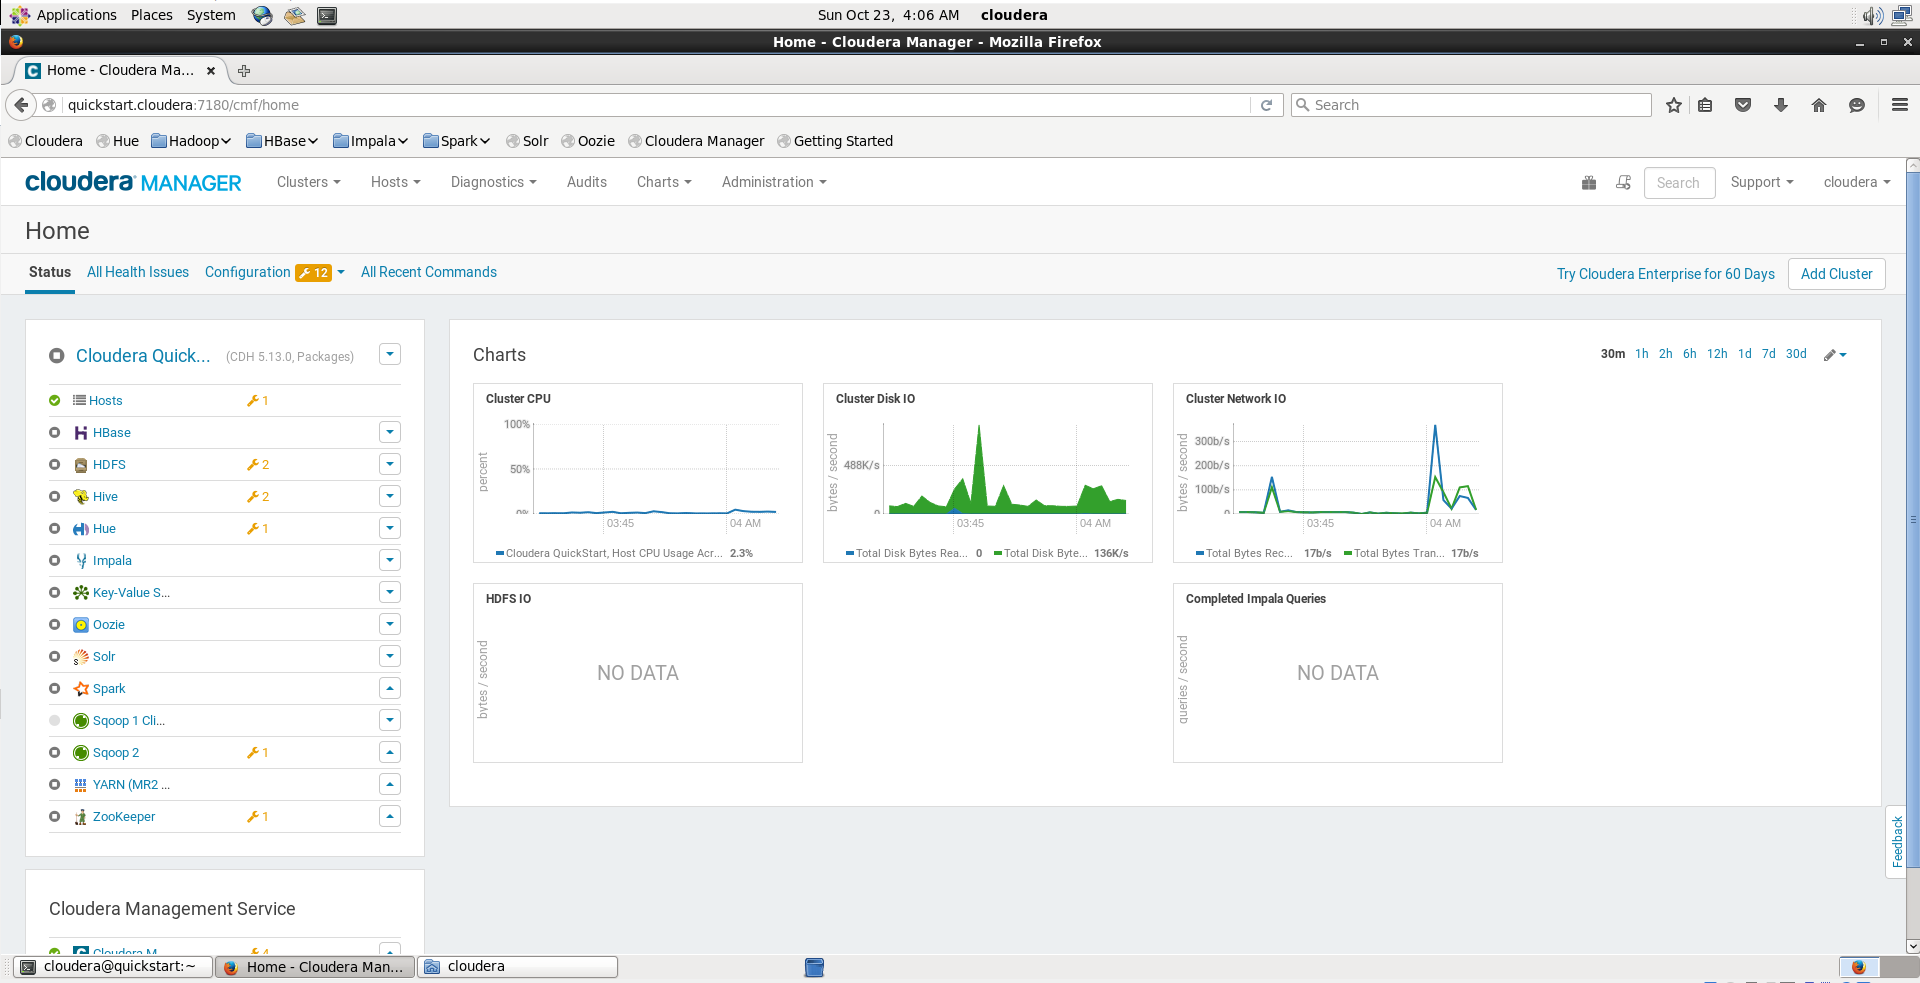Screen dimensions: 1920x983
Task: Click the YARN service icon
Action: (81, 785)
